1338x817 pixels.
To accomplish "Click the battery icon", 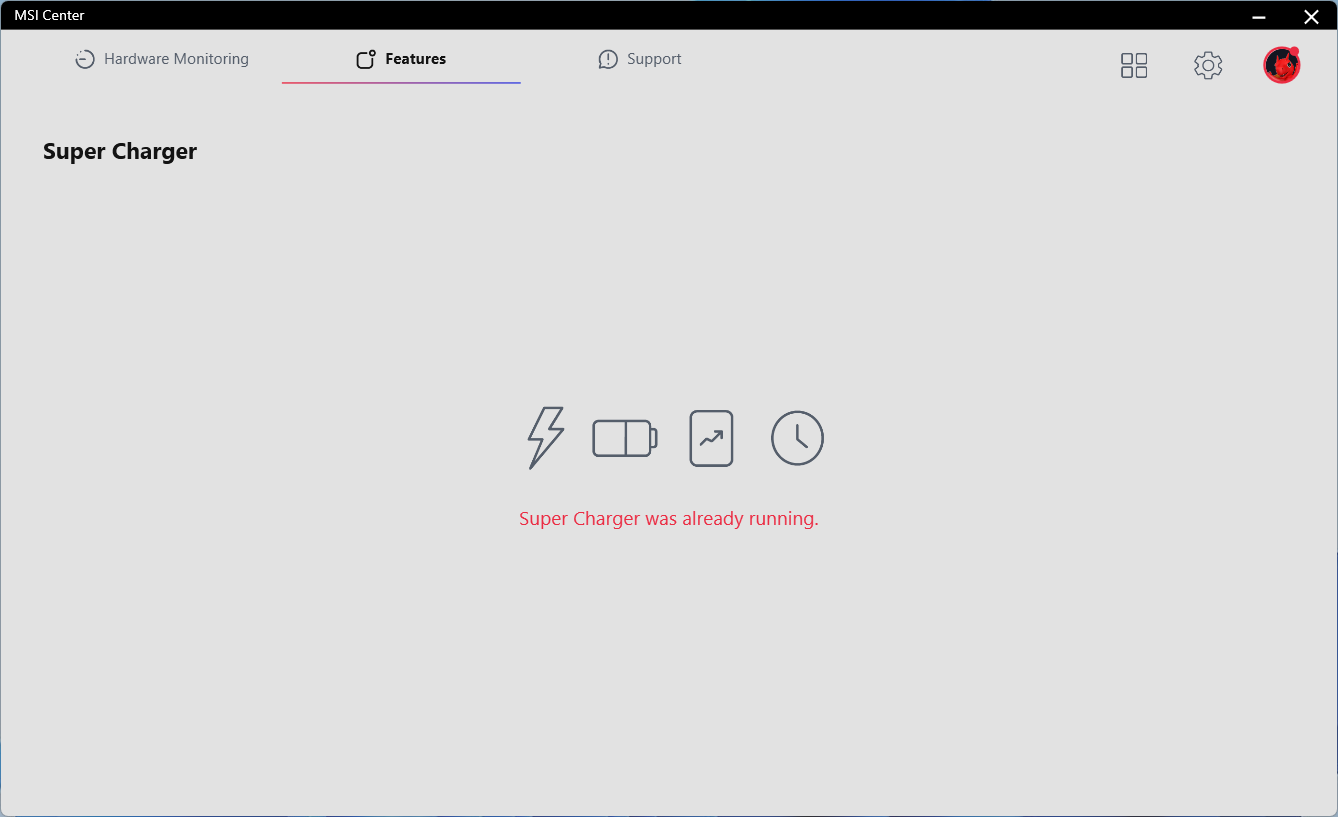I will click(x=625, y=438).
